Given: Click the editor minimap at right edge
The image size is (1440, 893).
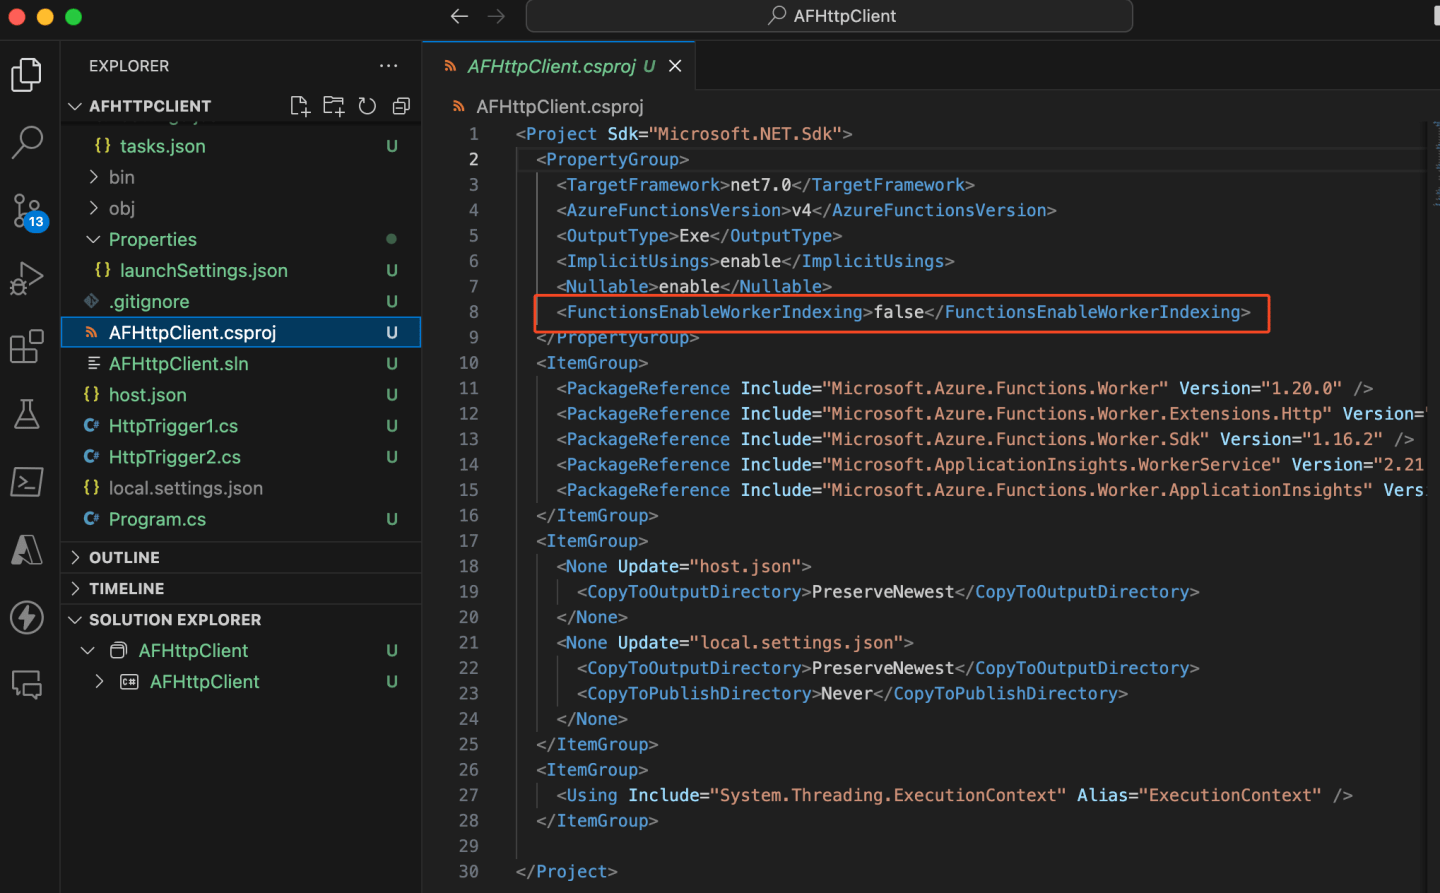Looking at the screenshot, I should coord(1434,165).
